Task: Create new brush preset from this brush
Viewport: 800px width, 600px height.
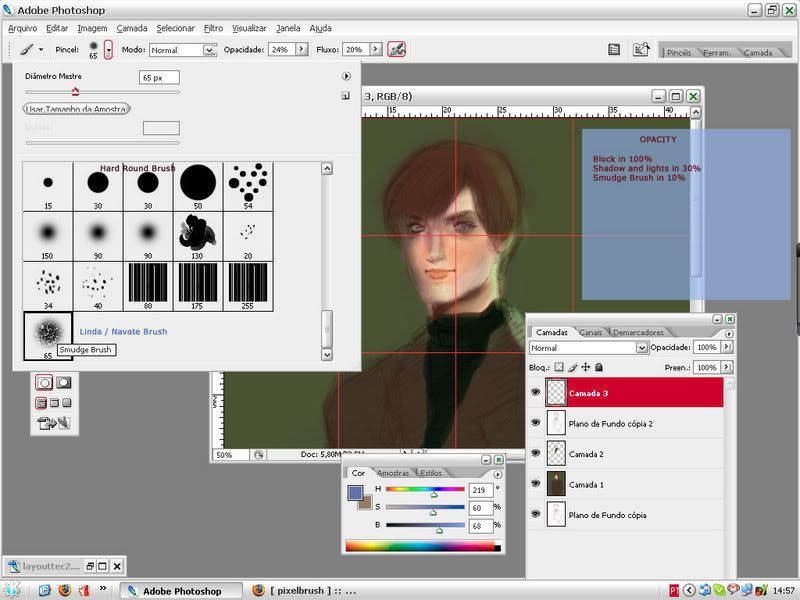Action: click(345, 96)
